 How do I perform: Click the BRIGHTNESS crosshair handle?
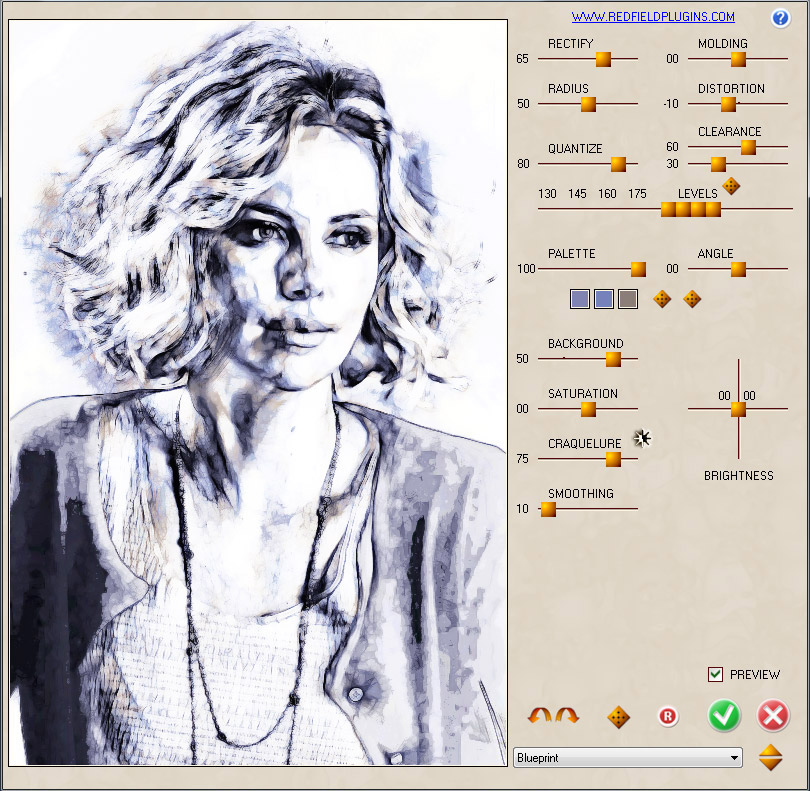click(738, 409)
